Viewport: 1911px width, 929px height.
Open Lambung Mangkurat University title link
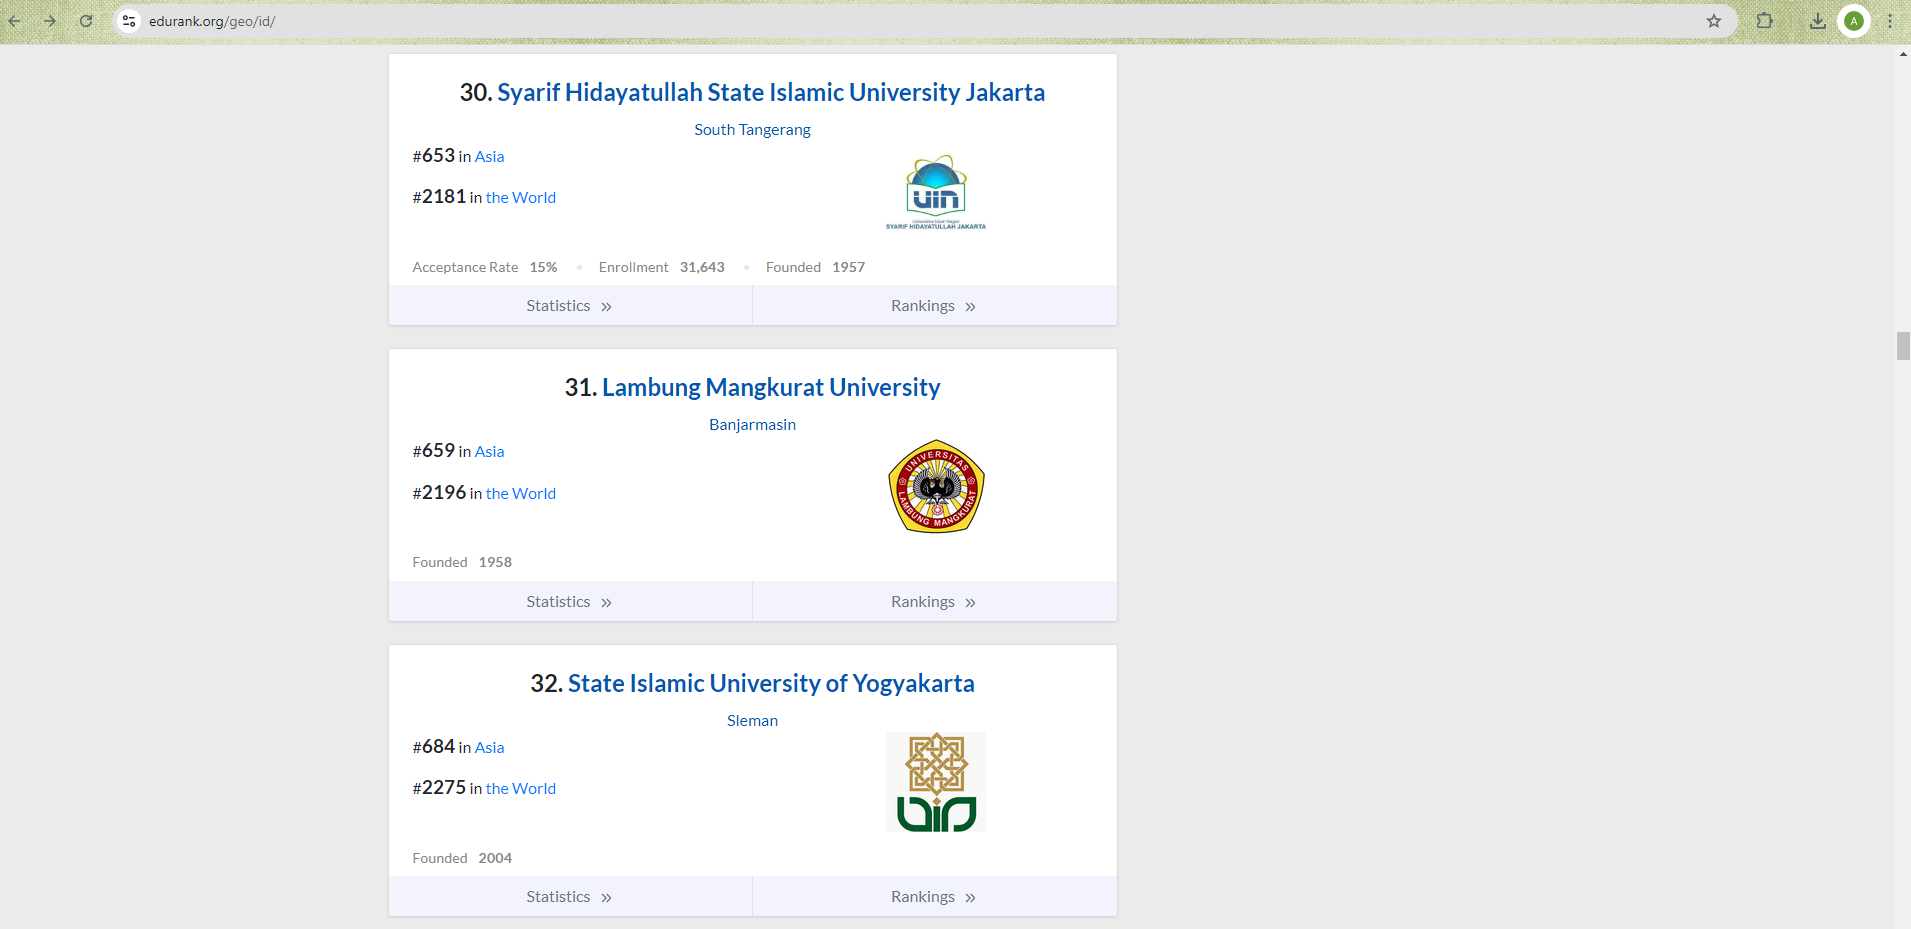coord(771,387)
